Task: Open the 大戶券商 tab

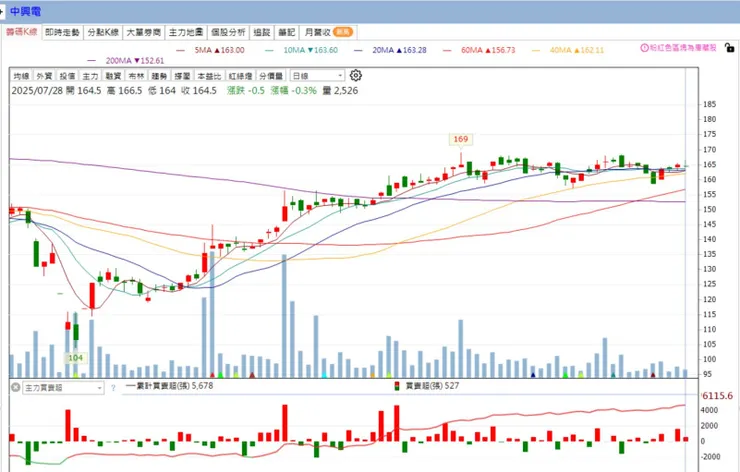Action: click(x=143, y=32)
